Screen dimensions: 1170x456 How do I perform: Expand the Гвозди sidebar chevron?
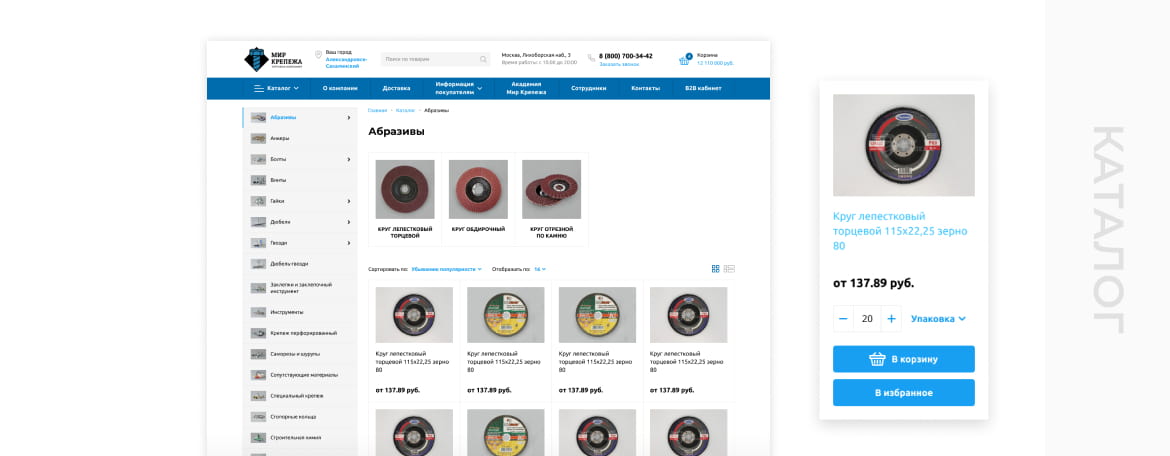348,243
